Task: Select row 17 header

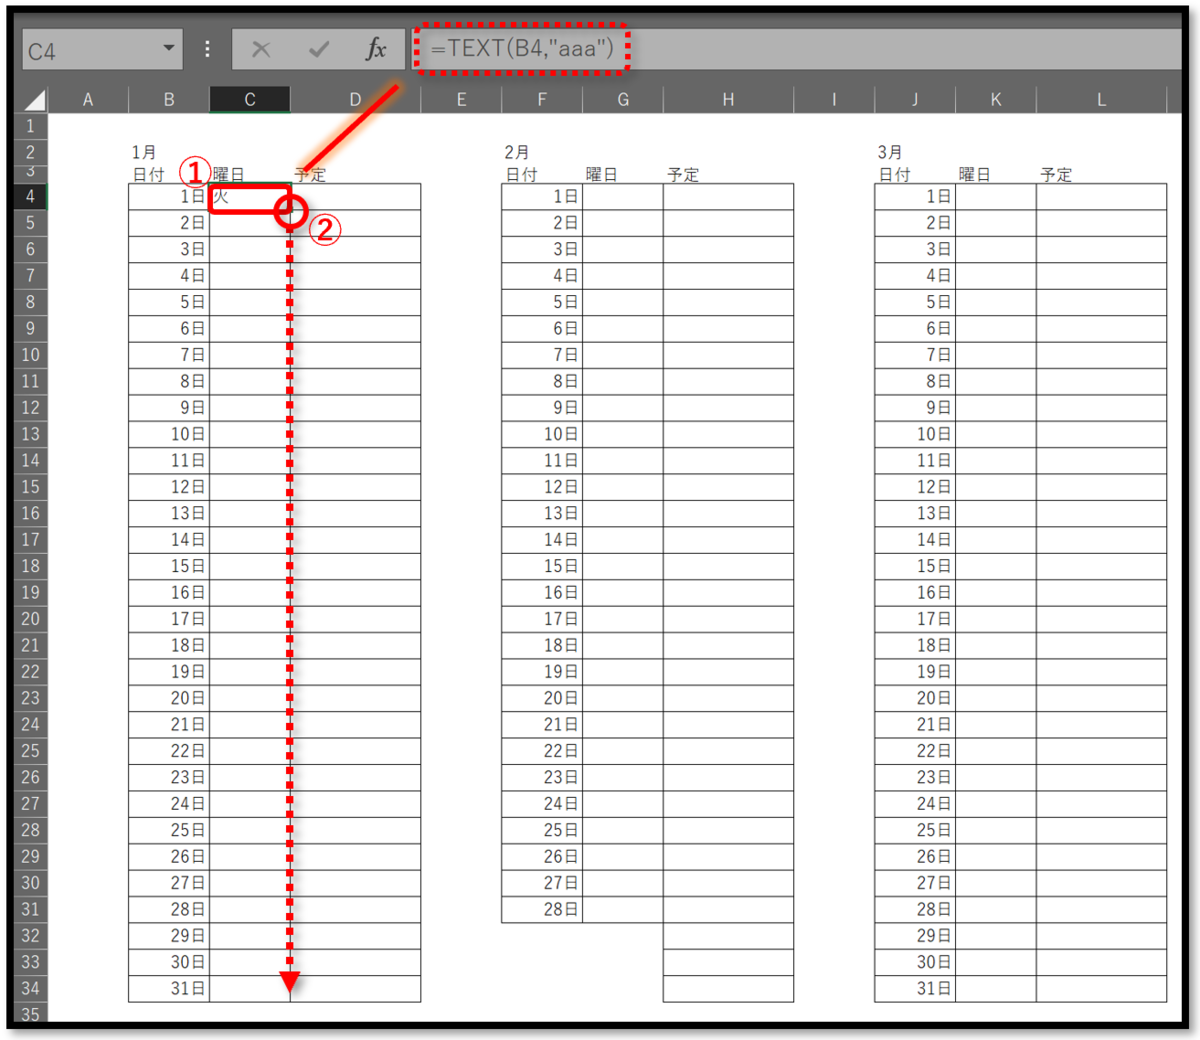Action: [x=31, y=540]
